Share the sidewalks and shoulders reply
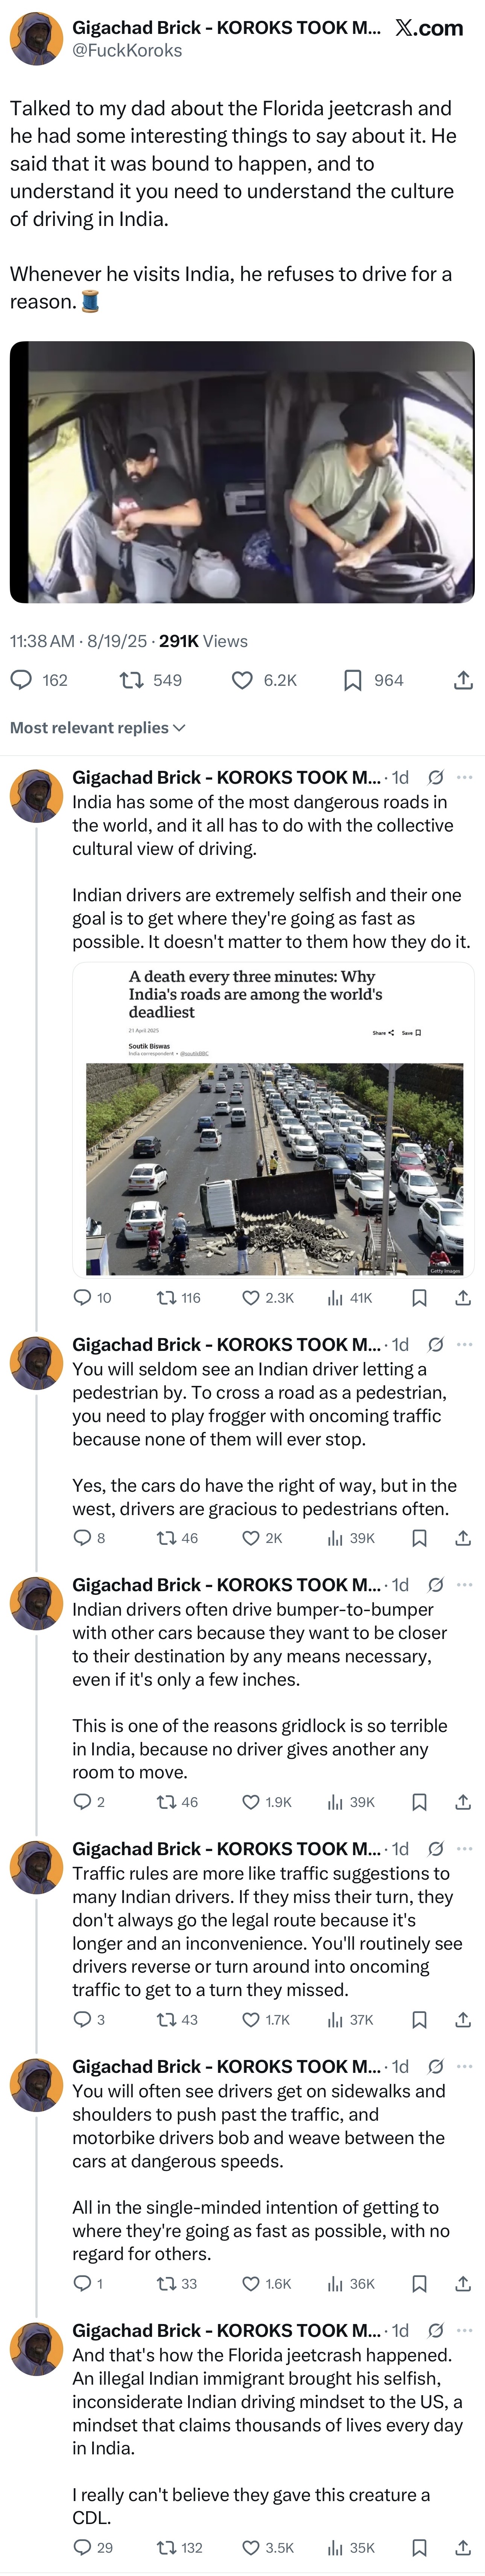This screenshot has width=485, height=2576. 463,2284
